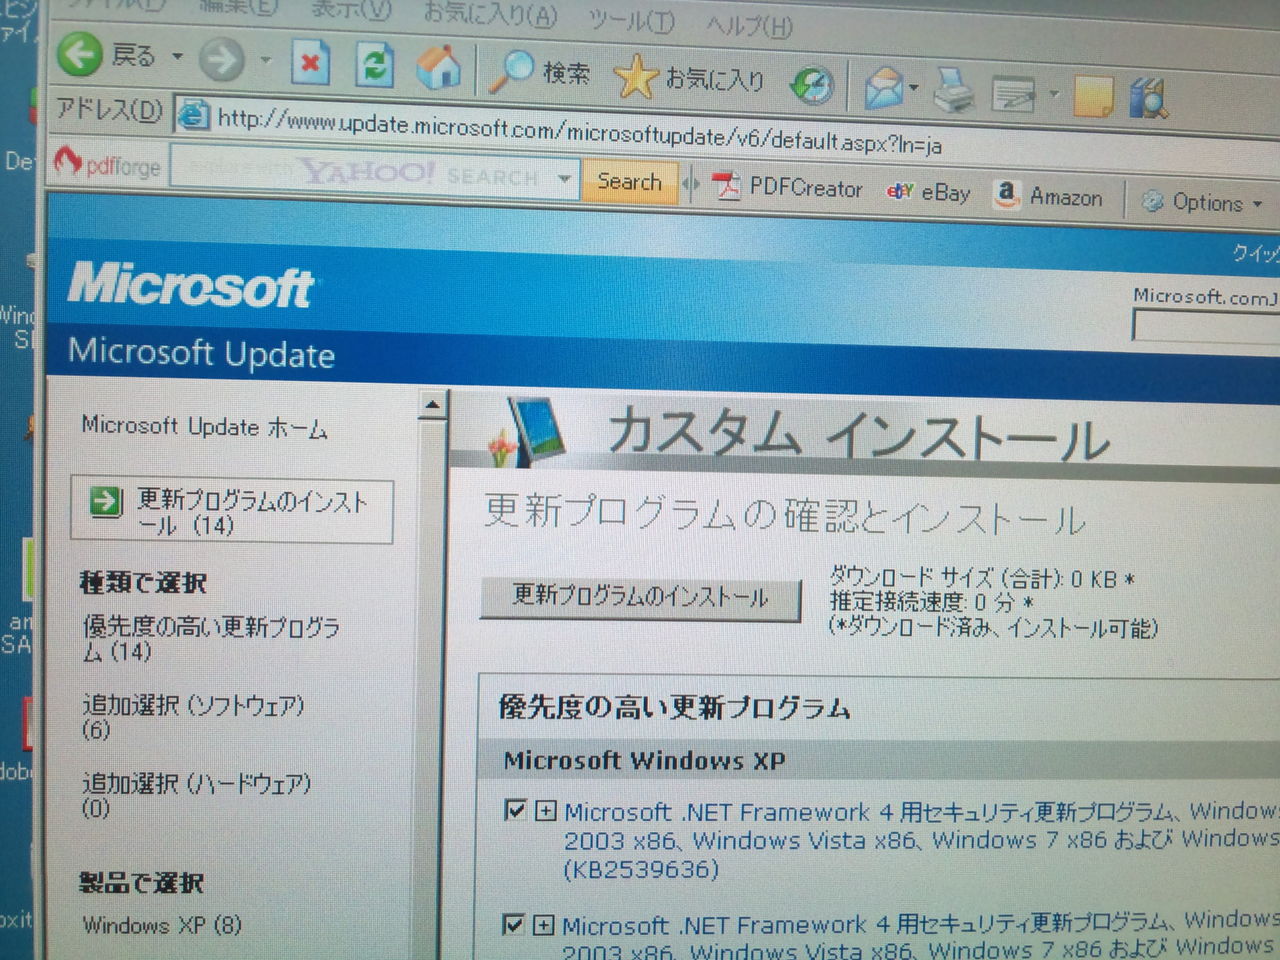The width and height of the screenshot is (1280, 960).
Task: Open Amazon toolbar shortcut
Action: coord(1049,196)
